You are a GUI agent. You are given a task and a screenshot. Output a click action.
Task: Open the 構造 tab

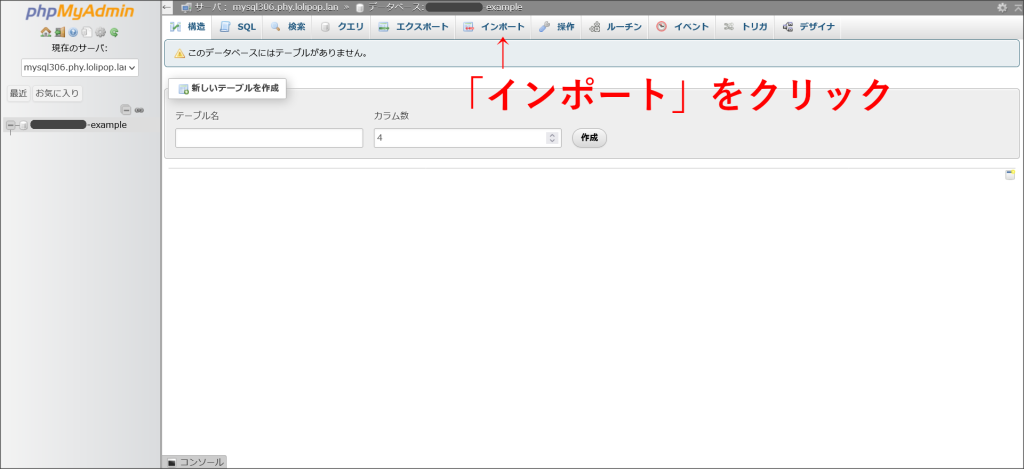point(187,27)
